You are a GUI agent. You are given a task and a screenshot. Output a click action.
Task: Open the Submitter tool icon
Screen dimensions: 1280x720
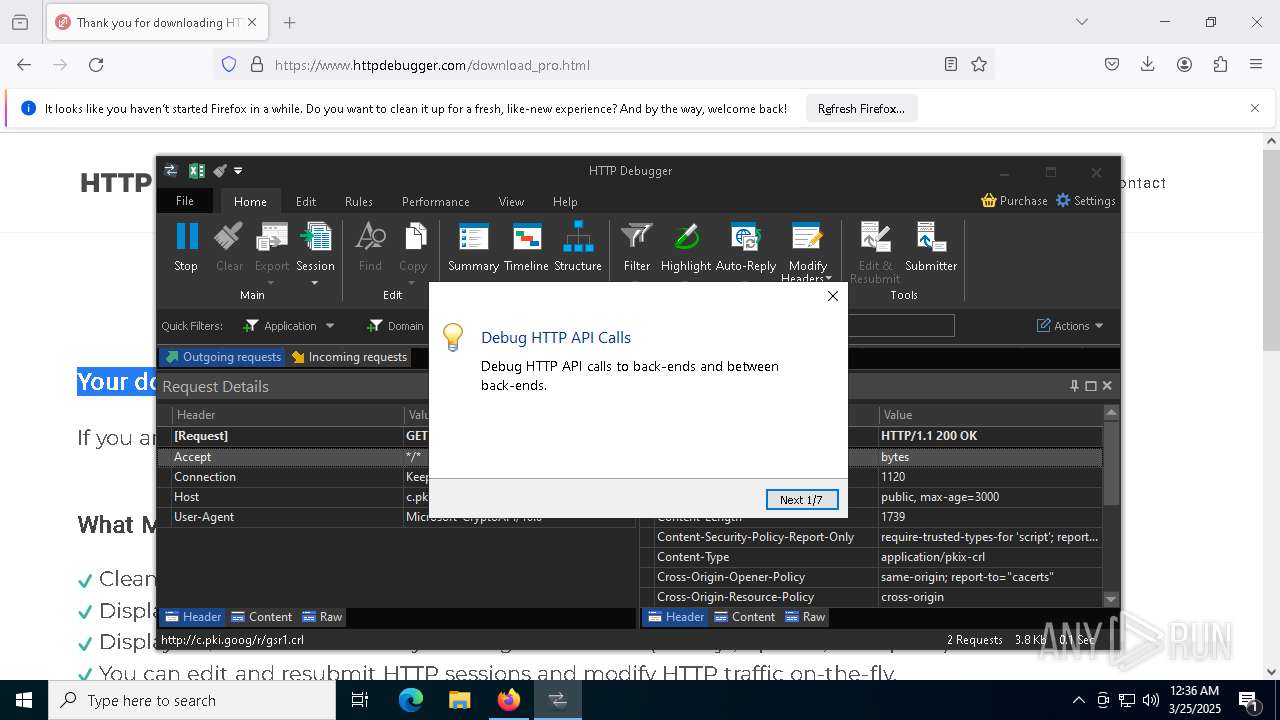(931, 237)
